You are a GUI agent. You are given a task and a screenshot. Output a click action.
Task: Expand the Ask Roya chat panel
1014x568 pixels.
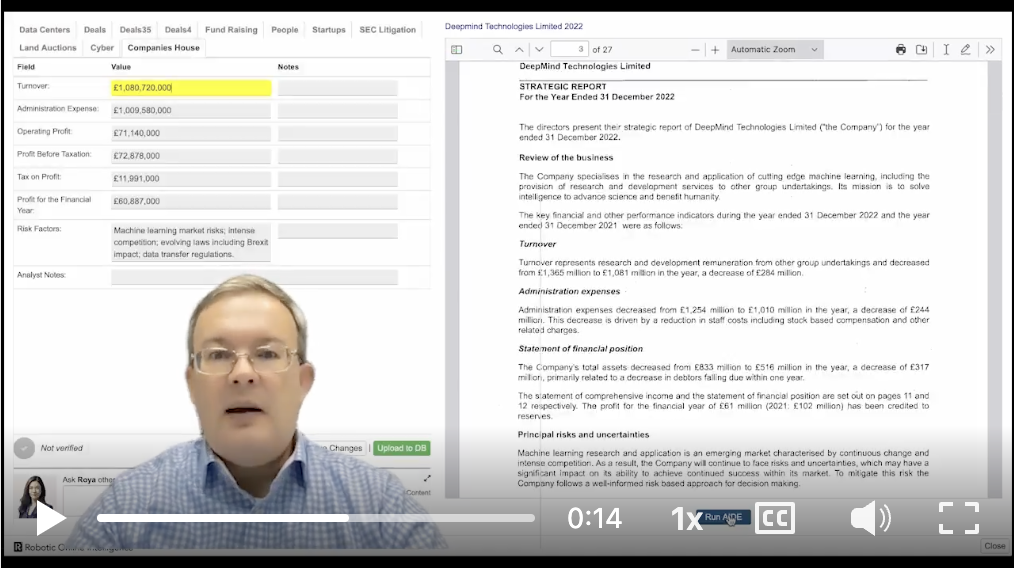click(427, 479)
